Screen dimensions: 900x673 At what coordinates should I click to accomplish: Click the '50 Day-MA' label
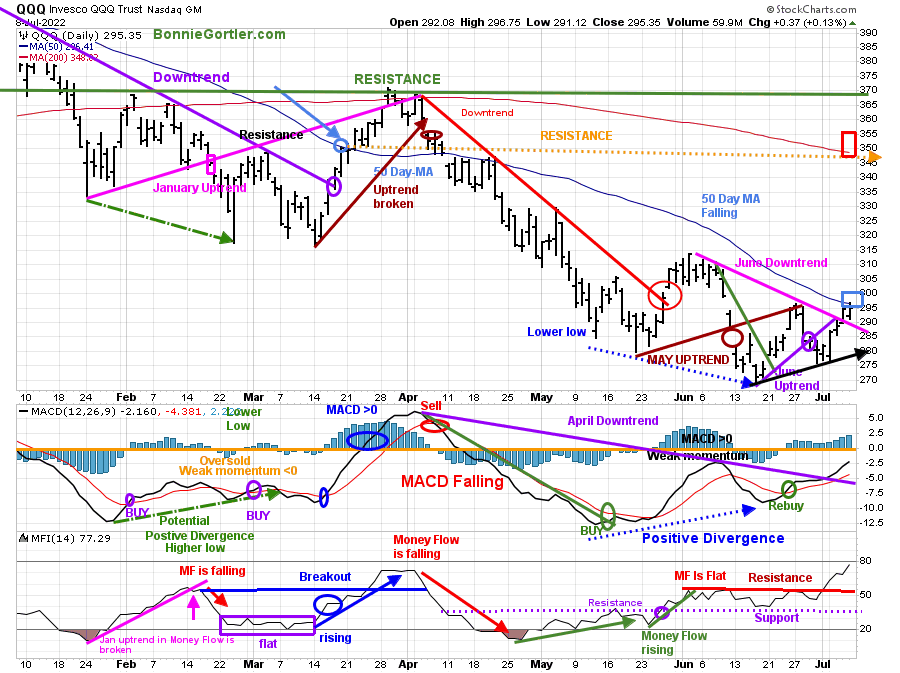404,172
